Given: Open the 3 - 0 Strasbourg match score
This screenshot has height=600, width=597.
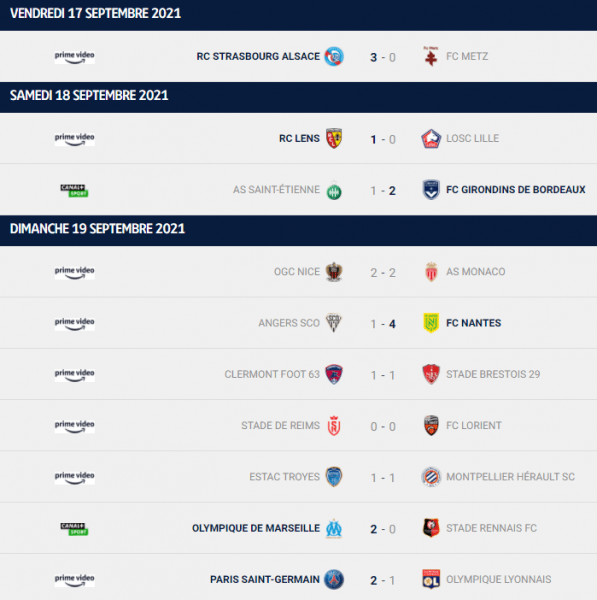Looking at the screenshot, I should pyautogui.click(x=383, y=57).
